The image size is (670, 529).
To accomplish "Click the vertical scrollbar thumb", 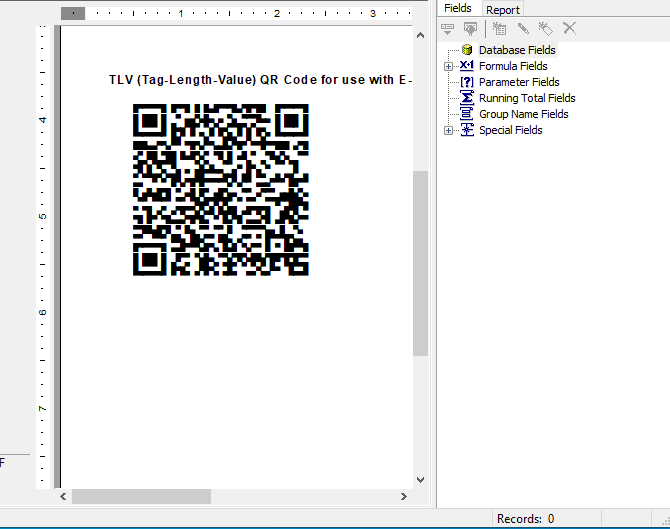I will point(420,263).
